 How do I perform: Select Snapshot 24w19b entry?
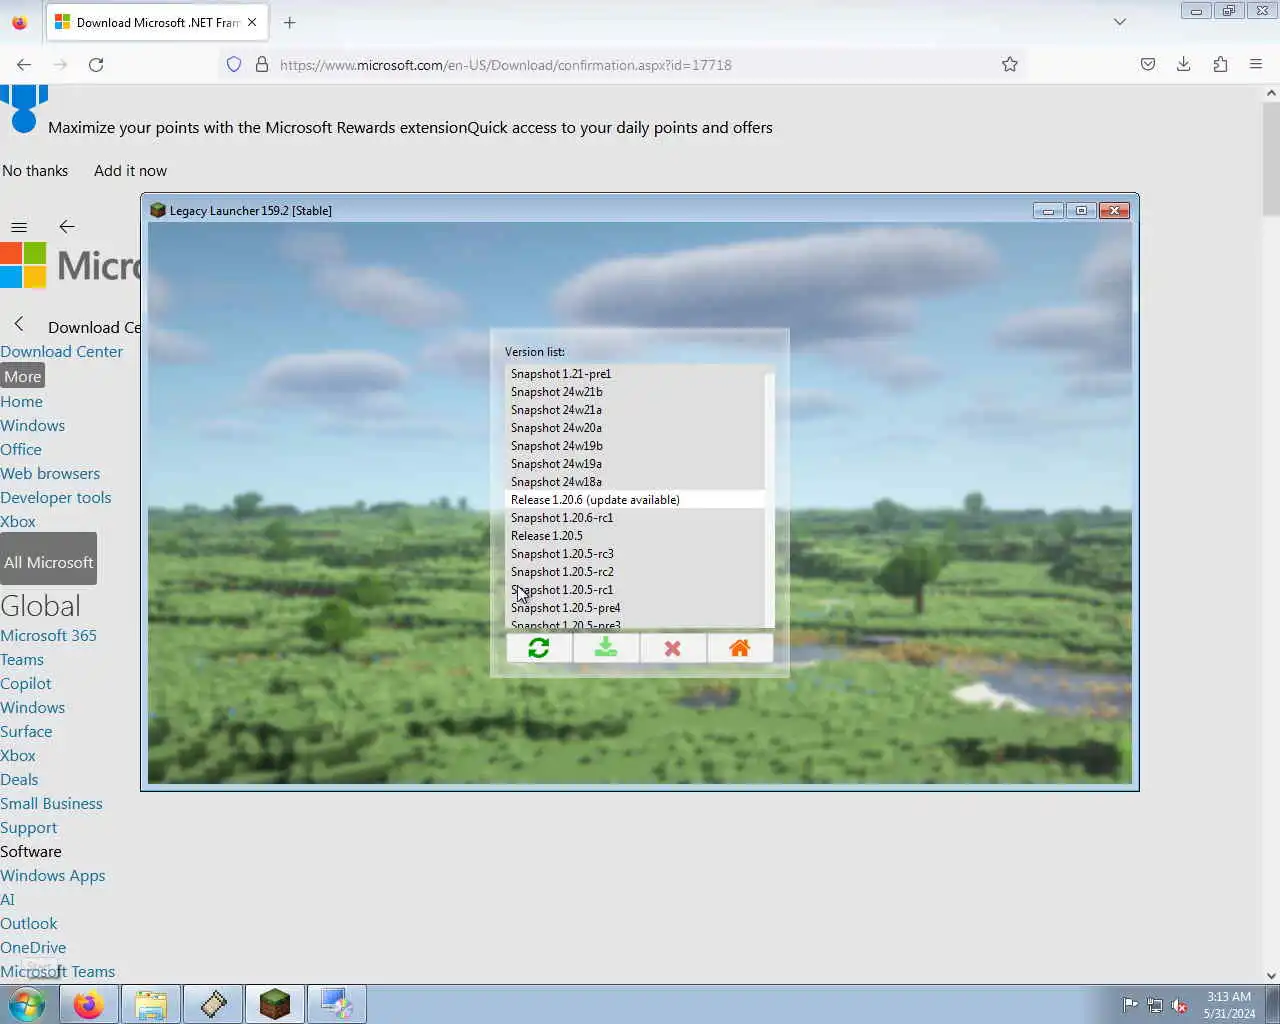coord(635,446)
